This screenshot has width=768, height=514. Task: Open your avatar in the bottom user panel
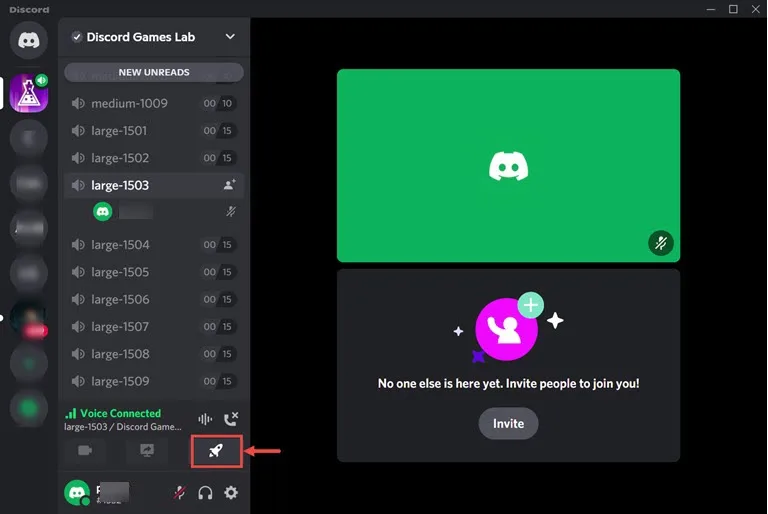point(77,492)
